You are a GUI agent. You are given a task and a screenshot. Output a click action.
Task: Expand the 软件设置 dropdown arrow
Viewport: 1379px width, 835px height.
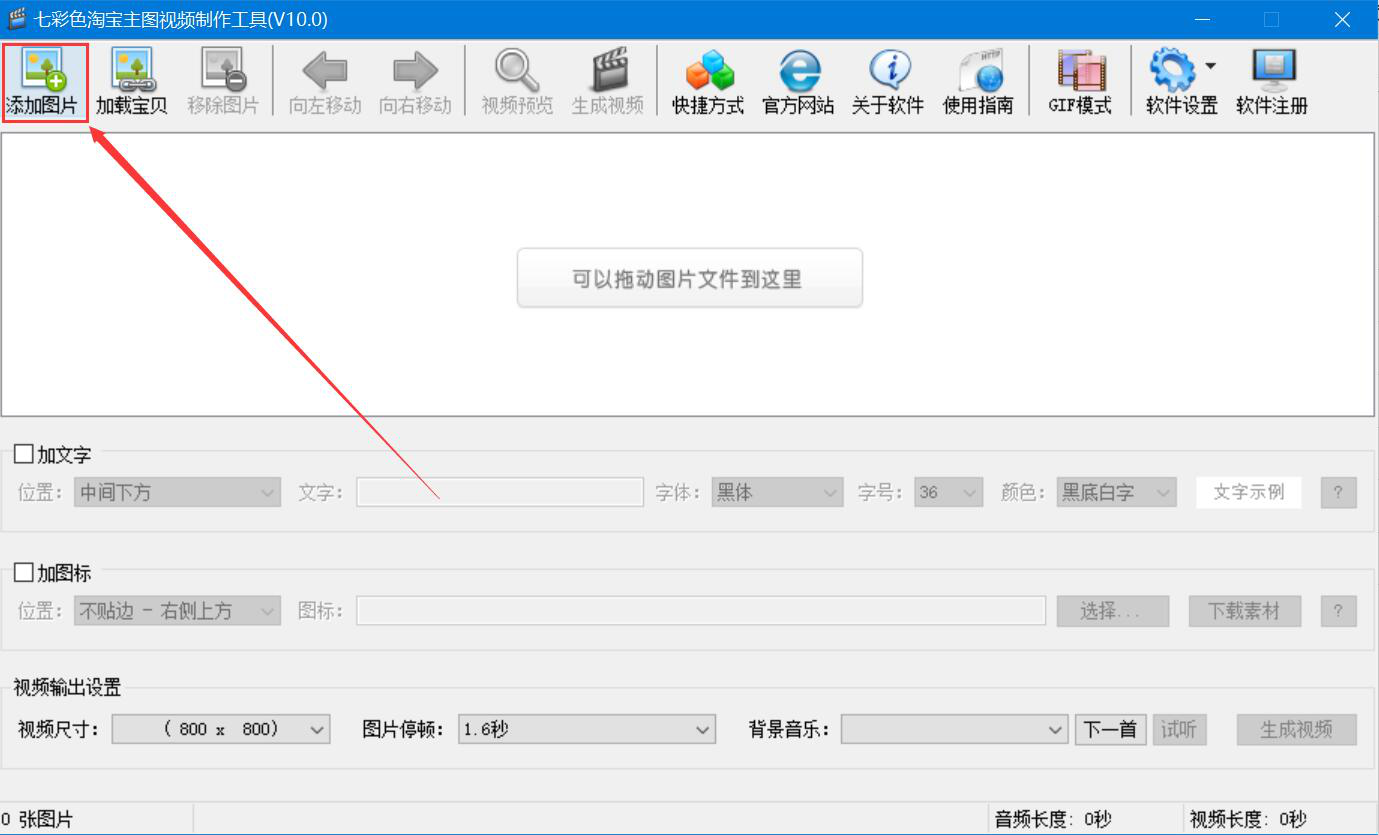(x=1210, y=66)
